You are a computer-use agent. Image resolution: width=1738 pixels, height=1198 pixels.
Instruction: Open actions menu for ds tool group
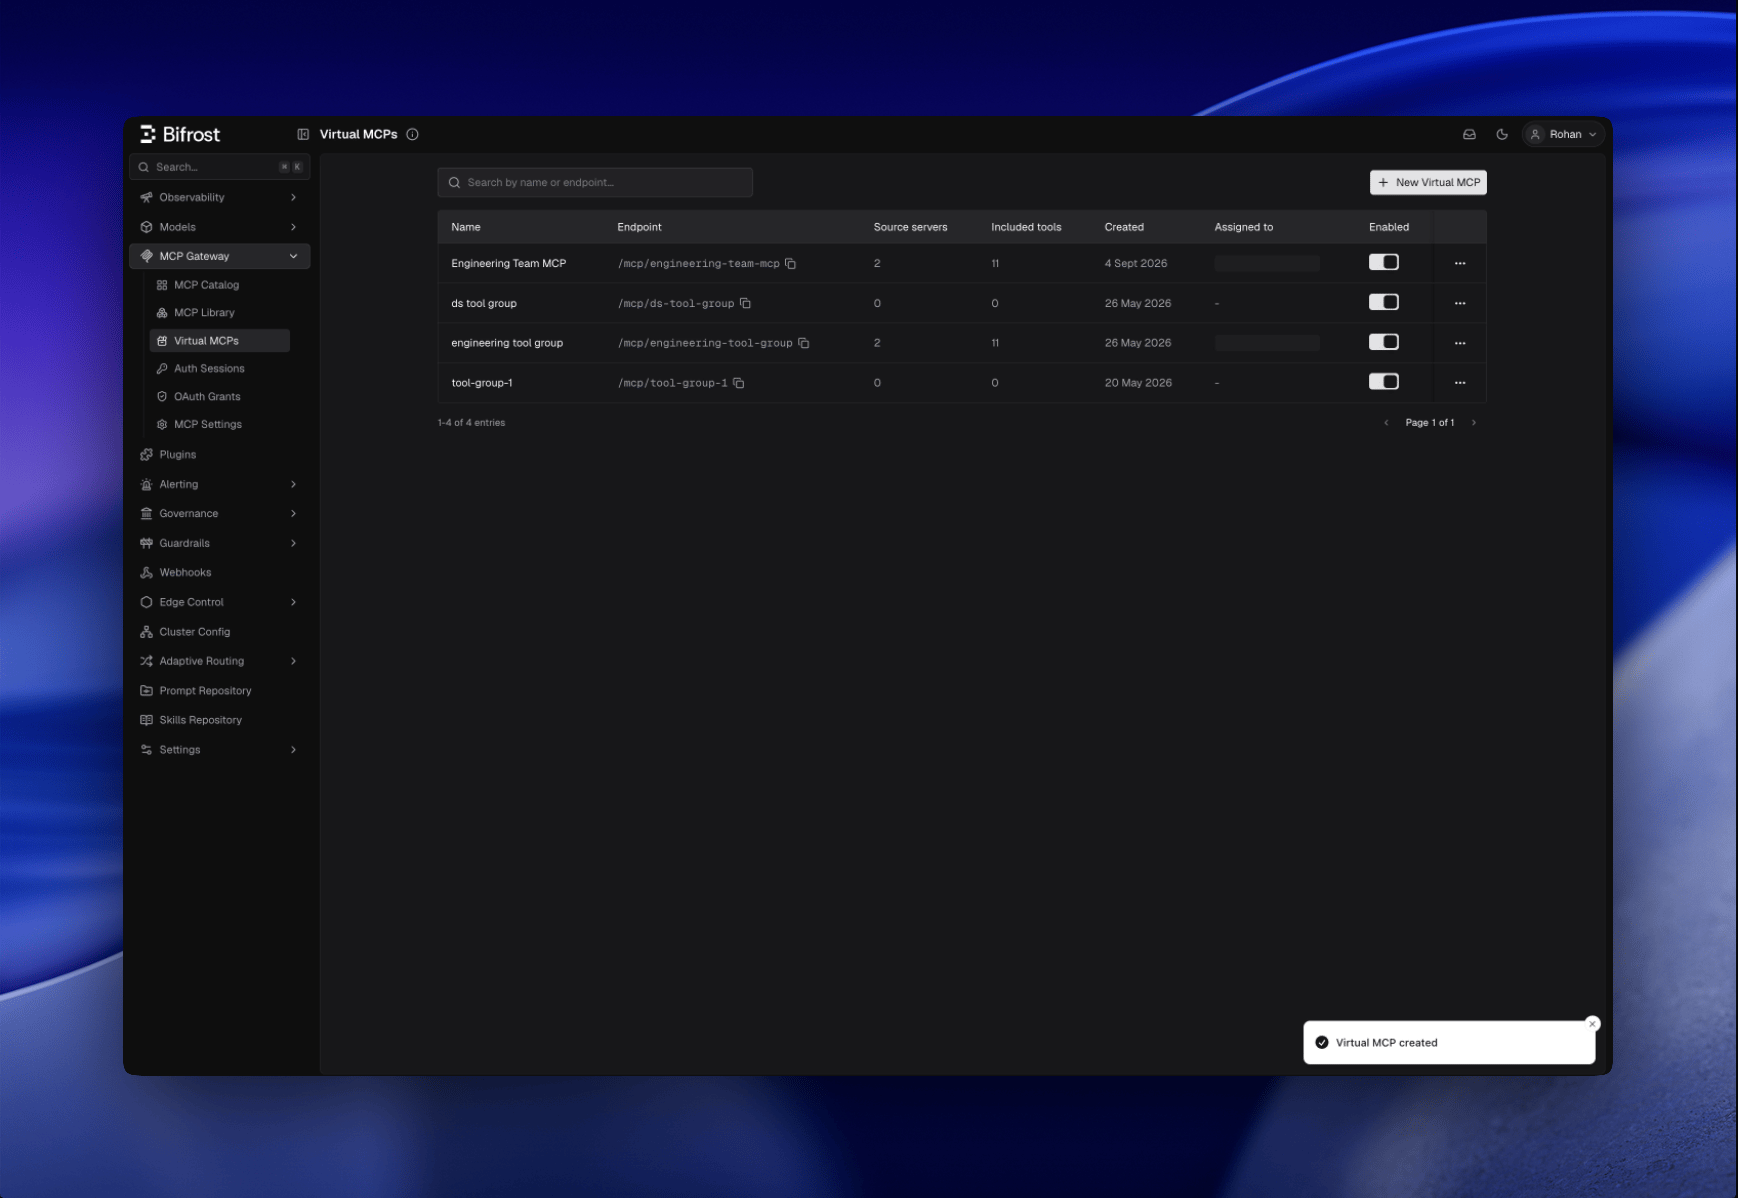tap(1460, 303)
